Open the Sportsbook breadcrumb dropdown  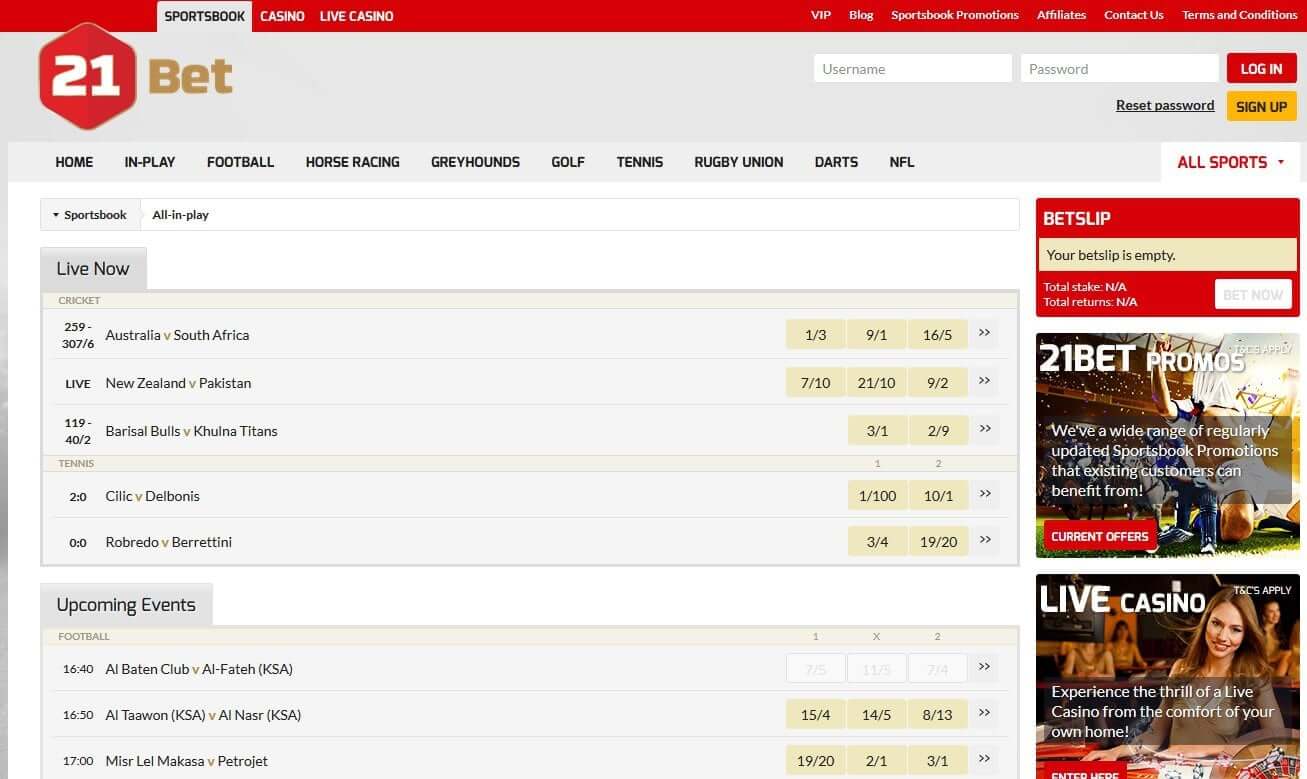tap(90, 215)
